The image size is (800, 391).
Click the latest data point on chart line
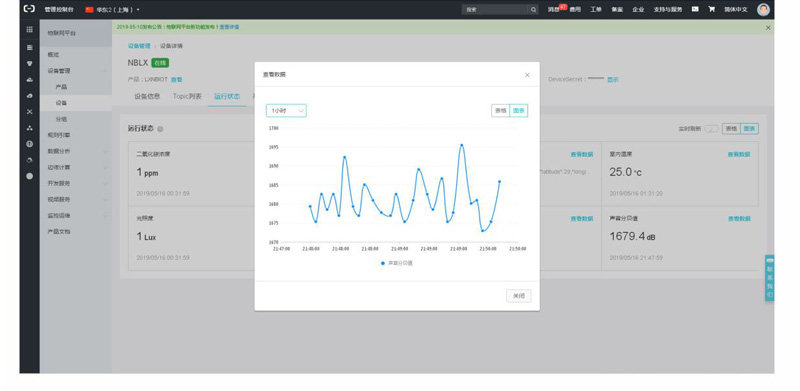(x=499, y=181)
